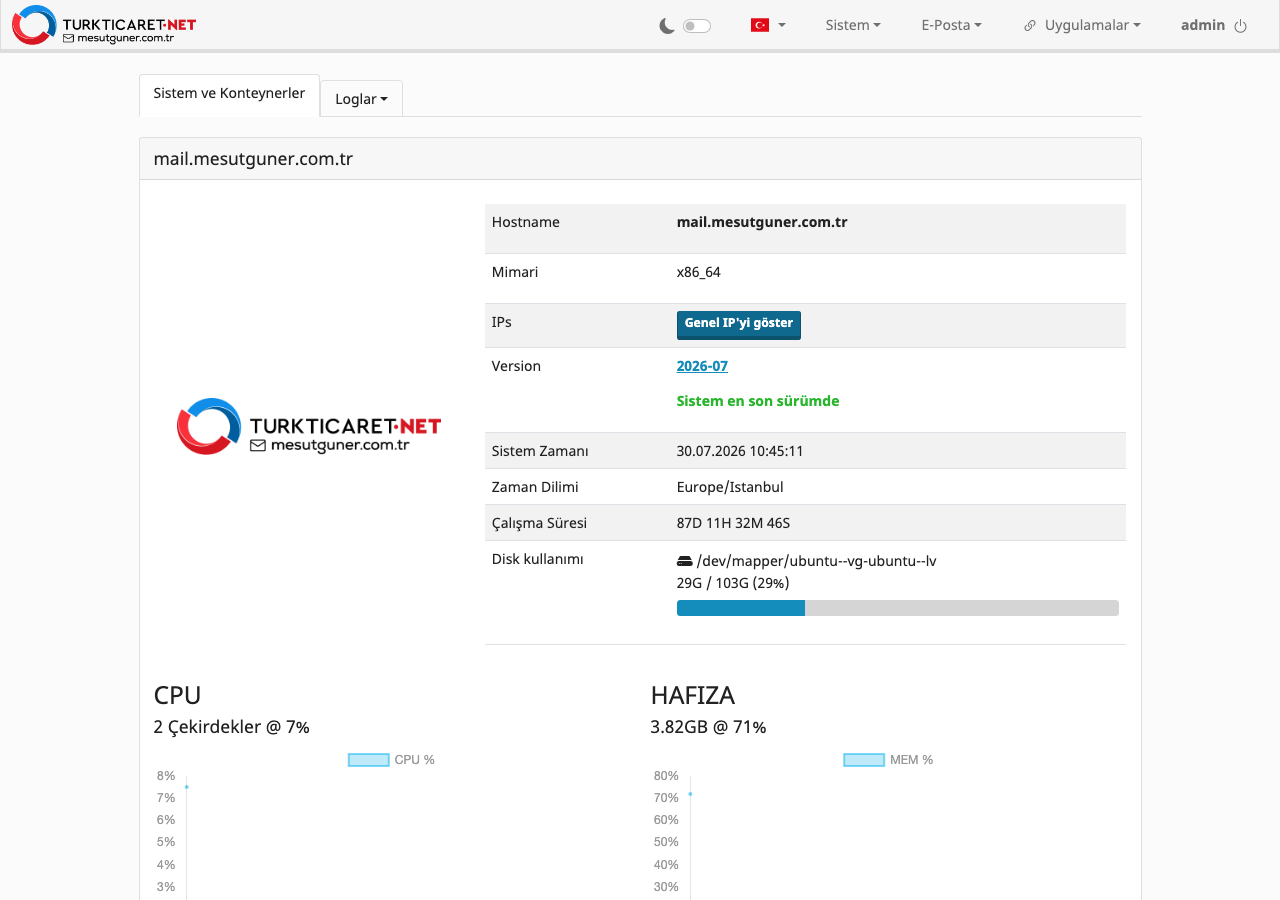Toggle the MEM % chart legend box
The width and height of the screenshot is (1280, 900).
click(864, 760)
